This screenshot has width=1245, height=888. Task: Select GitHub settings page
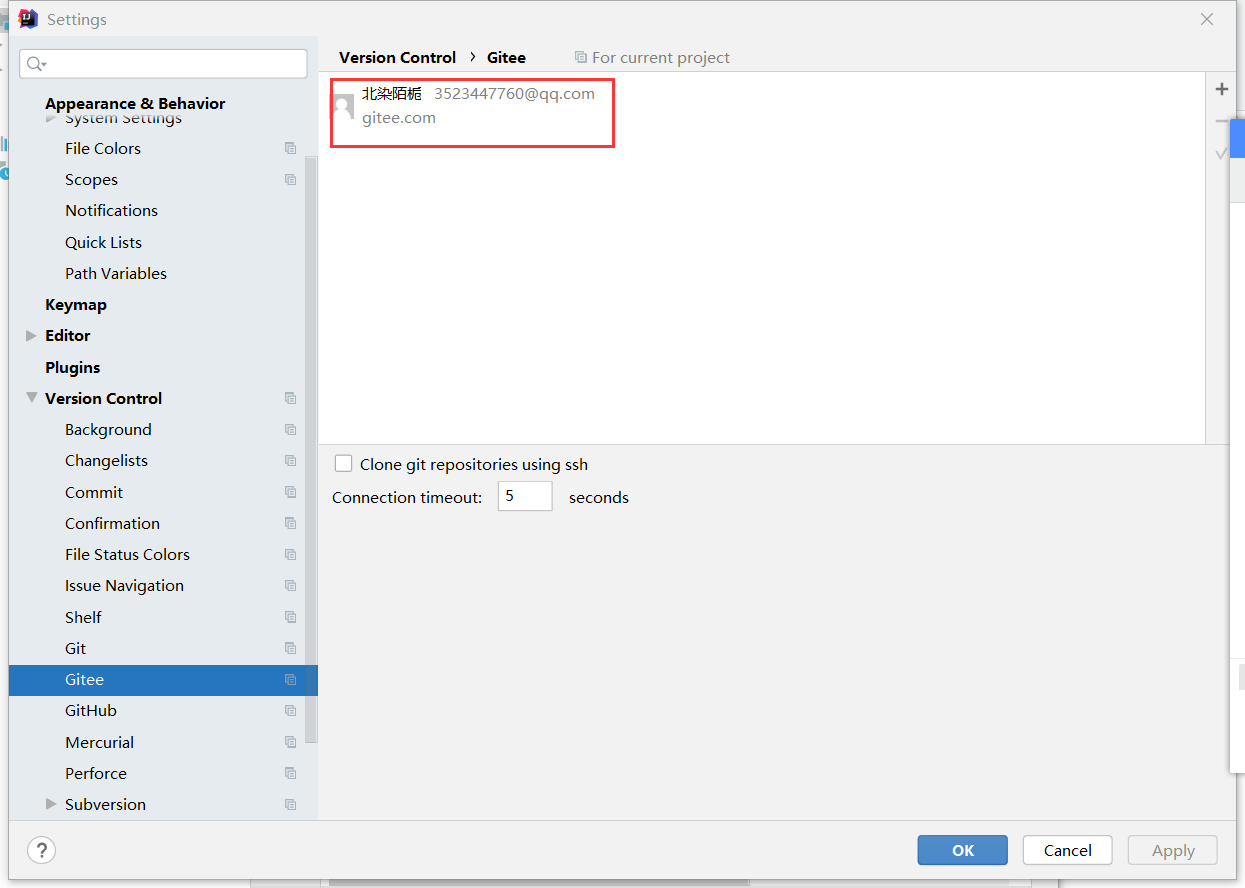(x=91, y=711)
